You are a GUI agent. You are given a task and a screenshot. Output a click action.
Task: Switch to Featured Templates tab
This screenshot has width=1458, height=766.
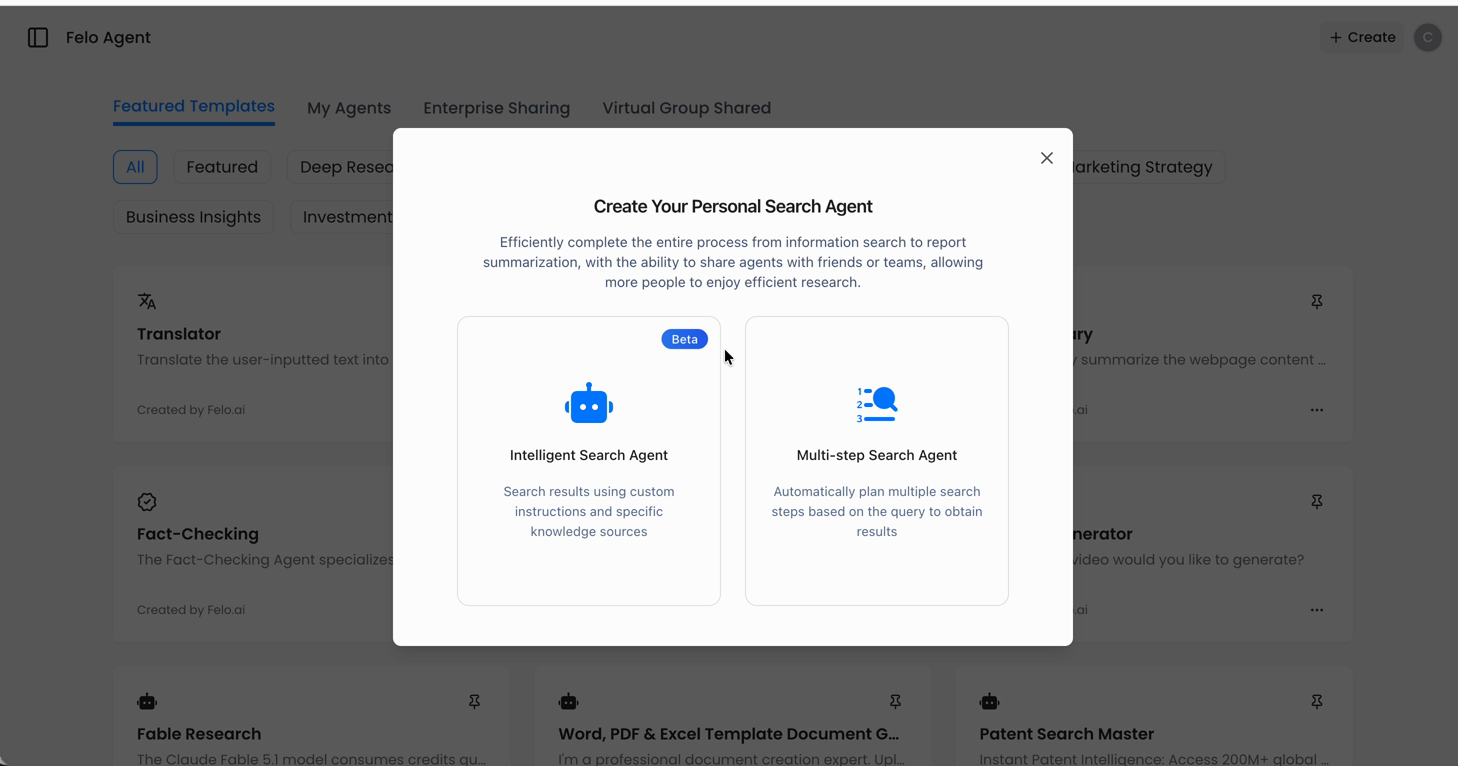point(194,106)
